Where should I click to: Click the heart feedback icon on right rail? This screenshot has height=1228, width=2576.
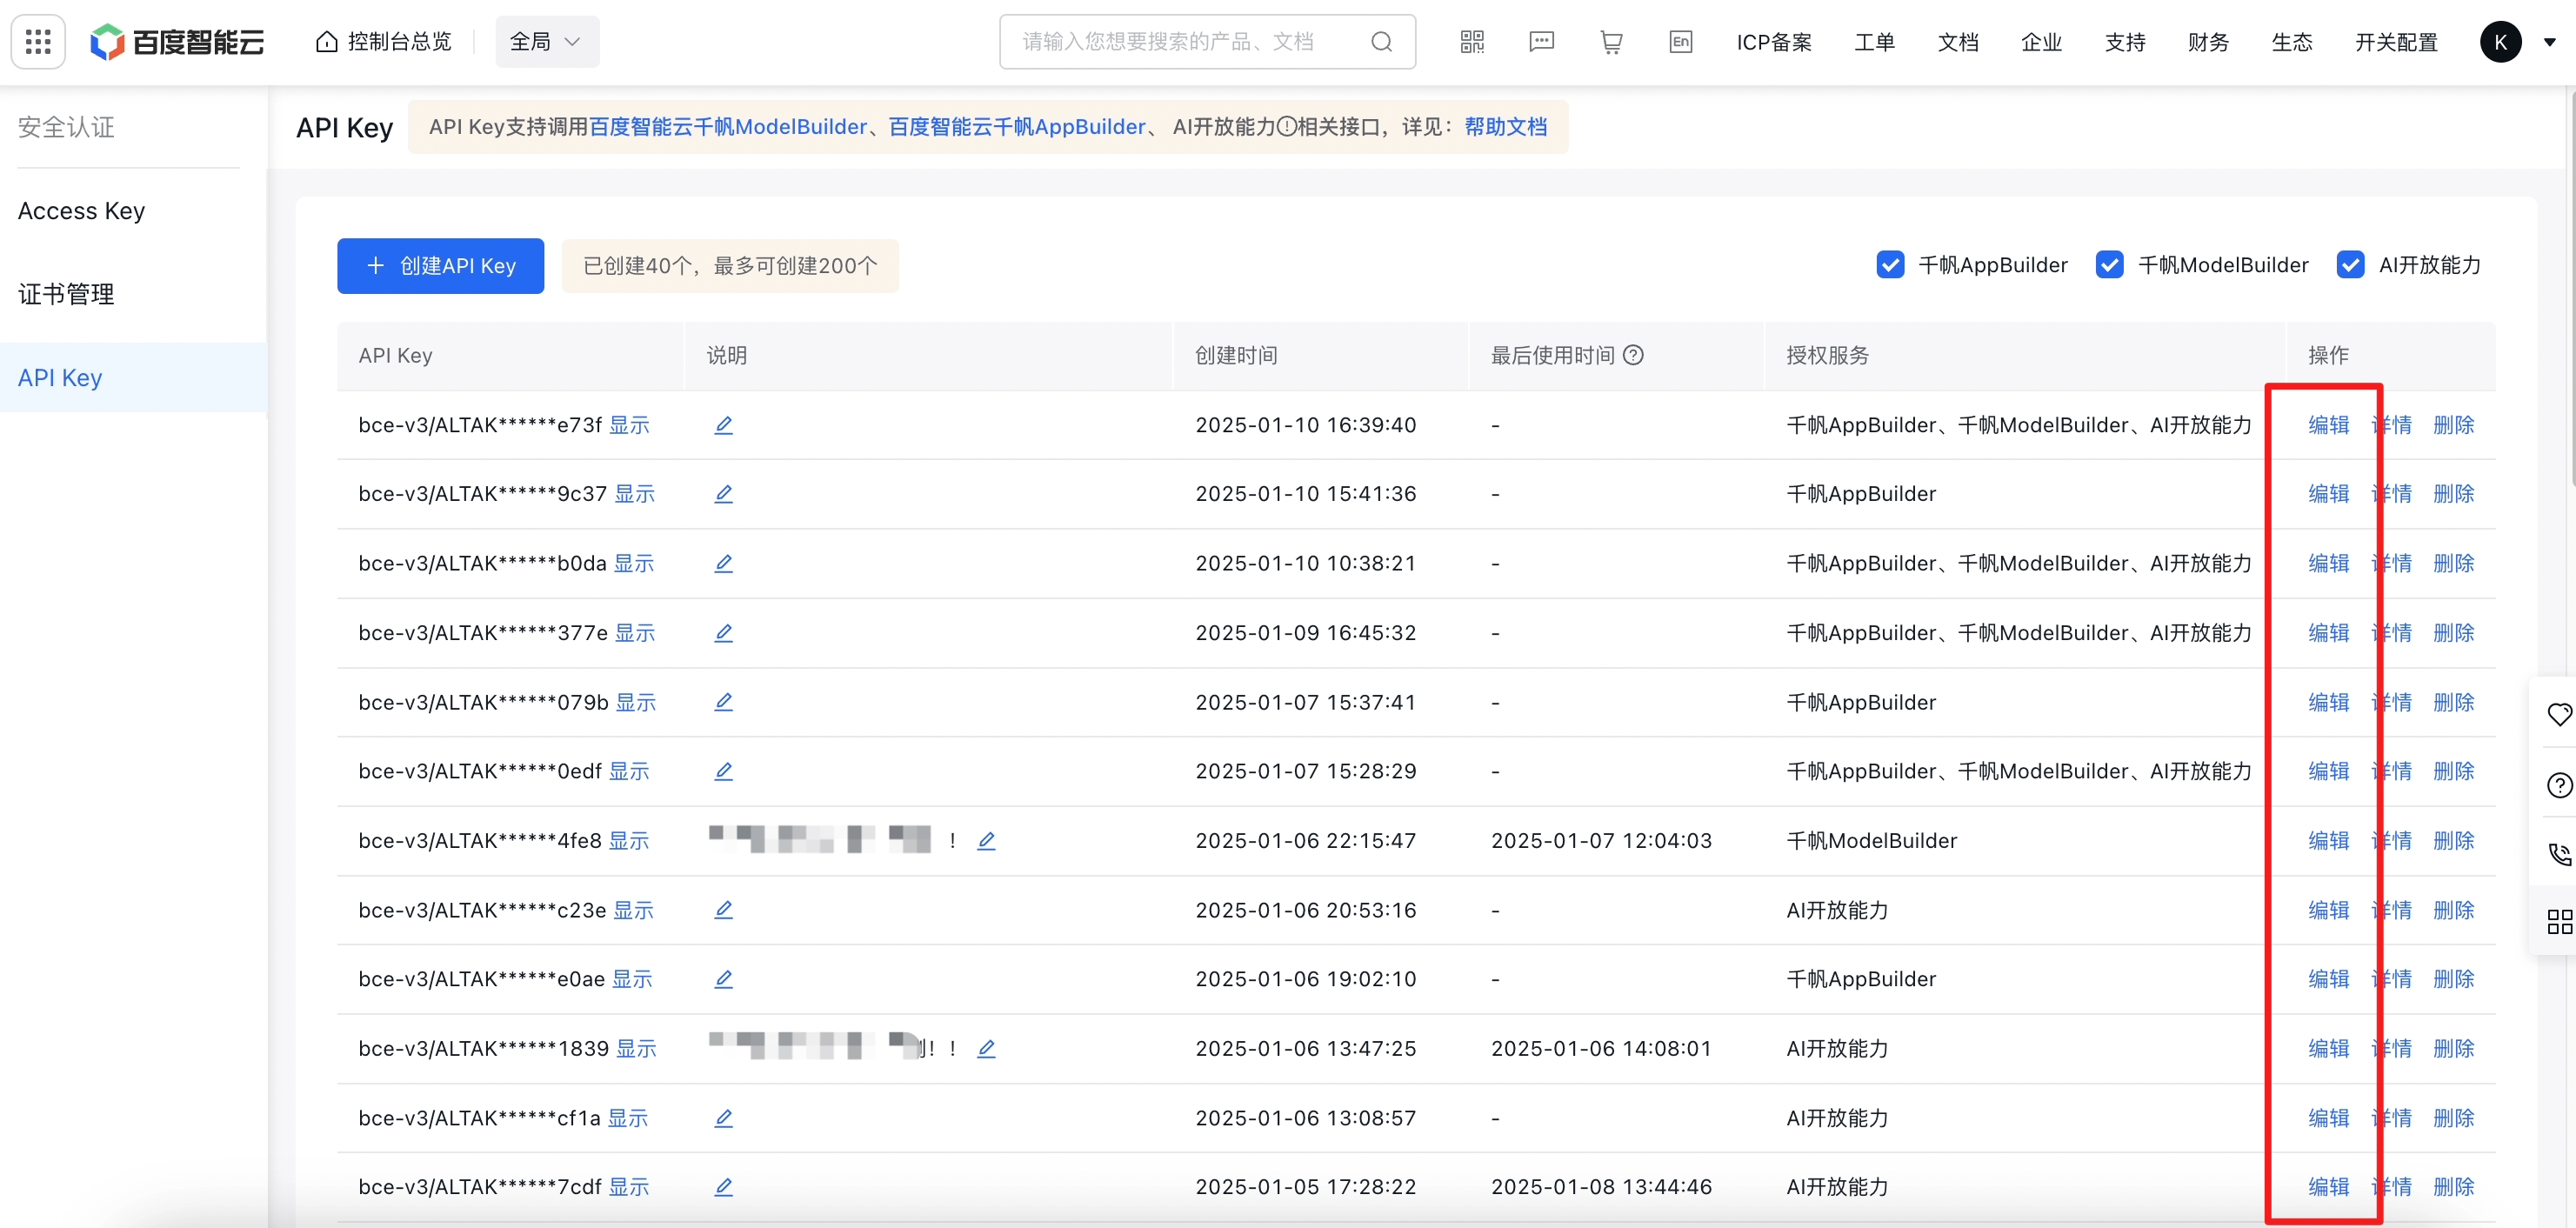(x=2559, y=714)
